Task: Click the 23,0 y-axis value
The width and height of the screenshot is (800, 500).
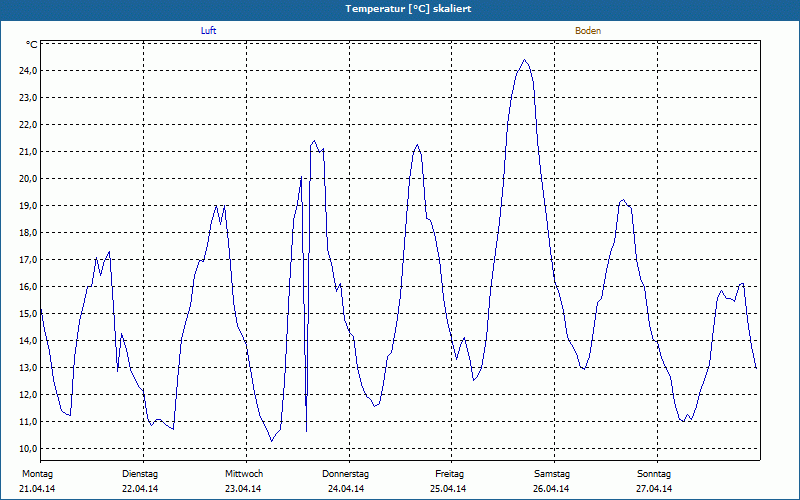Action: [x=28, y=97]
